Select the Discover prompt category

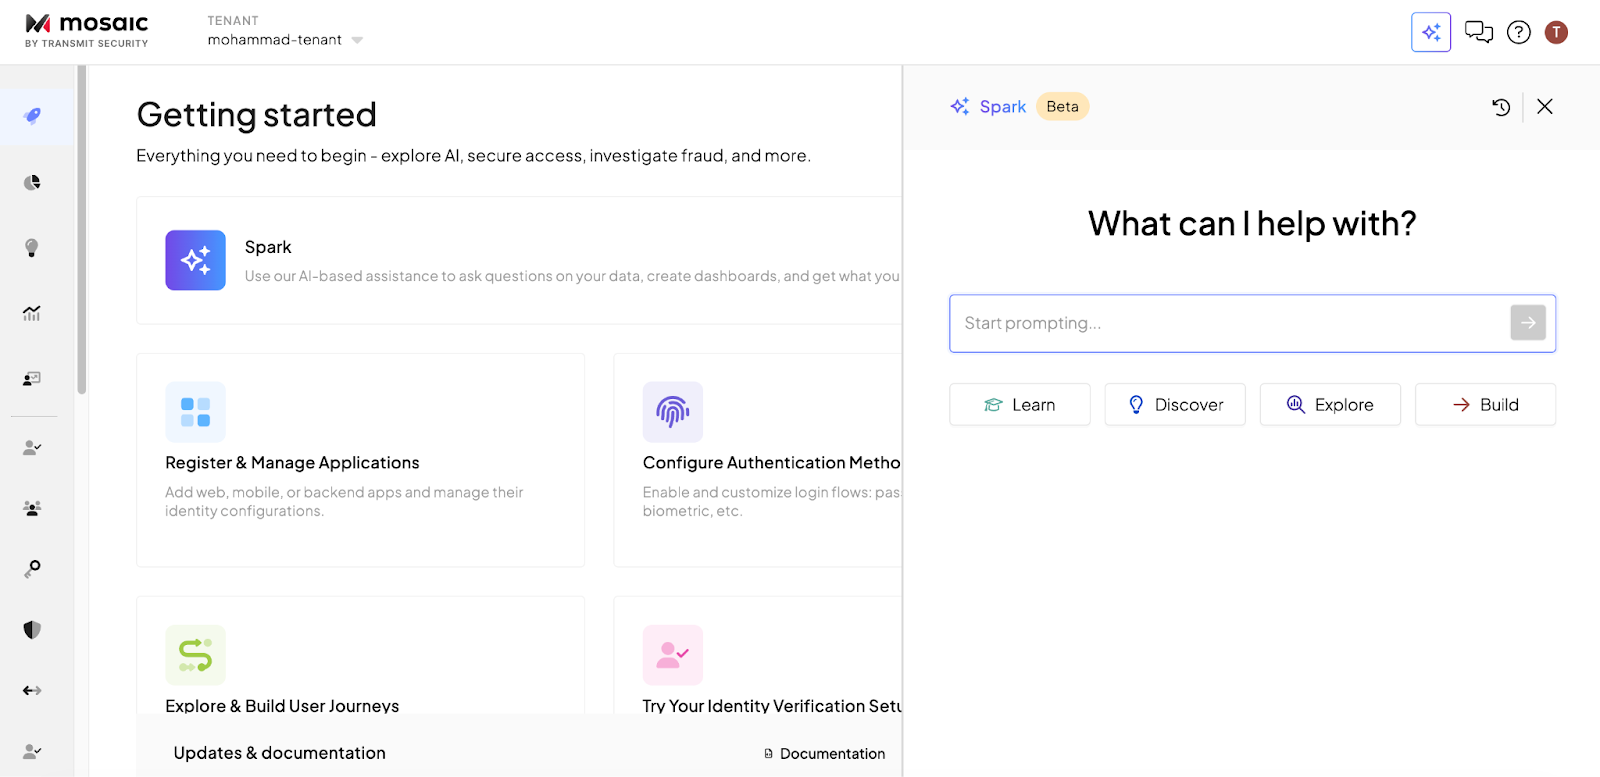coord(1175,405)
